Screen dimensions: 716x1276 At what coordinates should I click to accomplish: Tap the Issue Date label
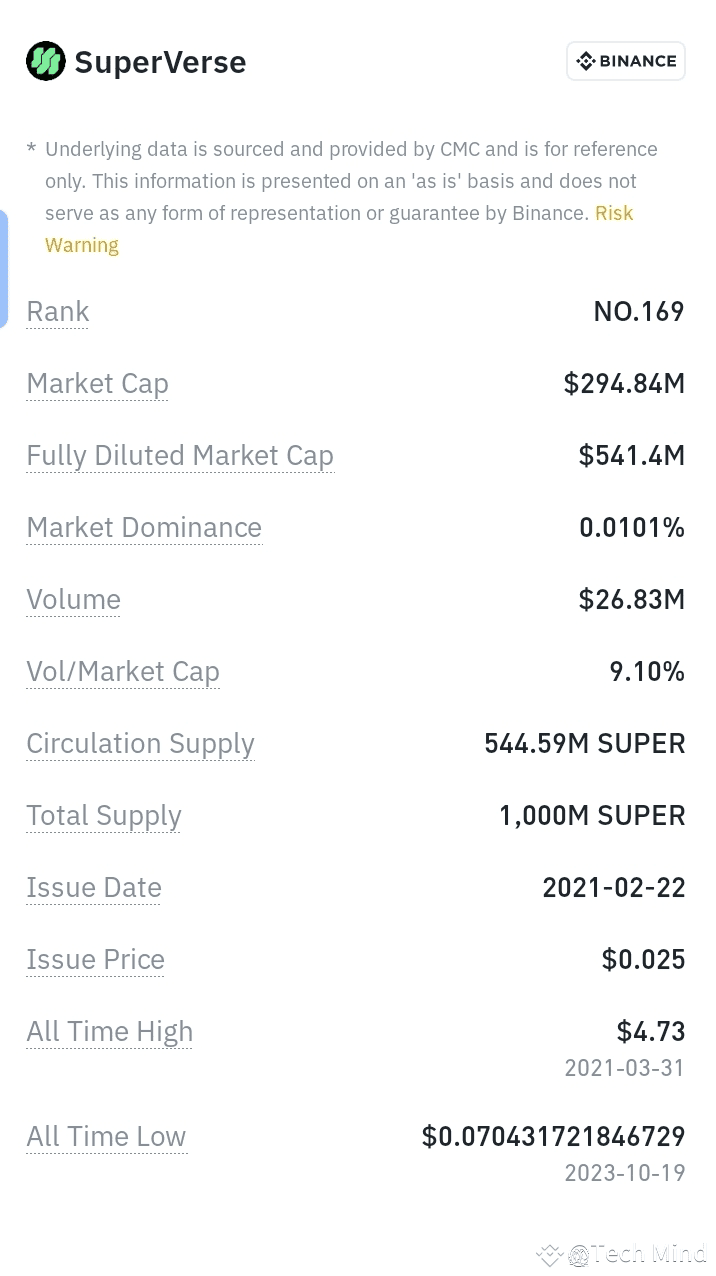pos(94,888)
